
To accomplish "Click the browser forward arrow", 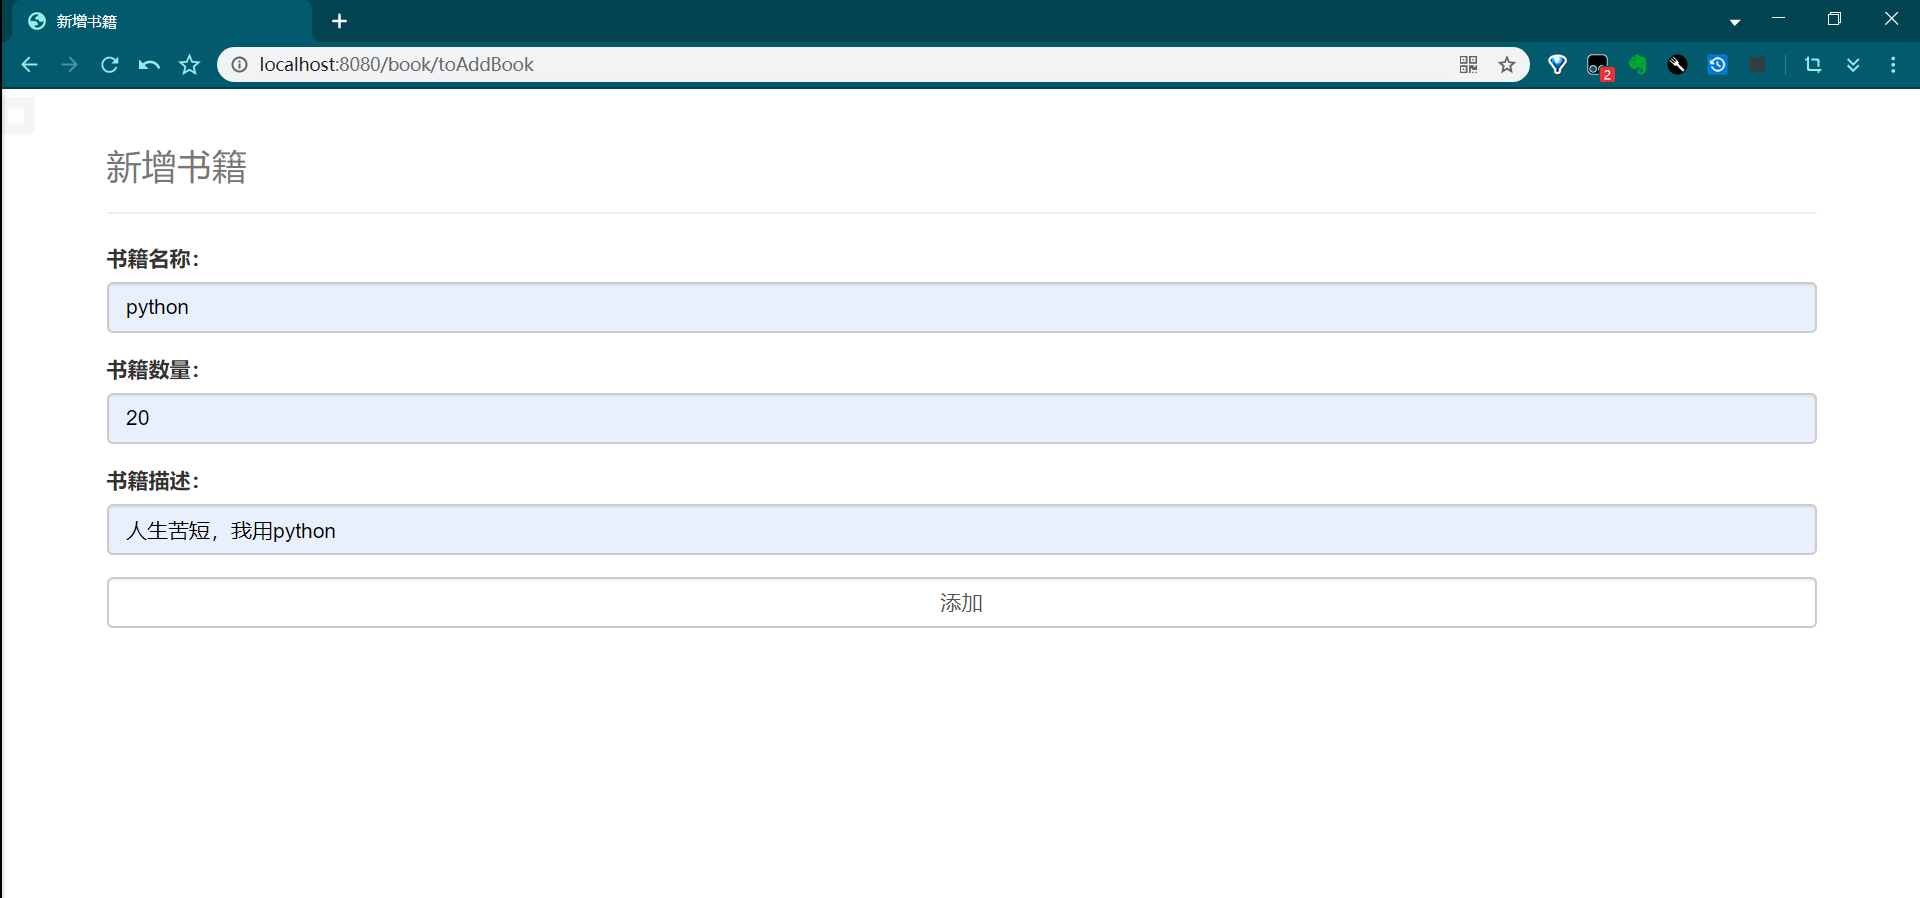I will click(69, 65).
